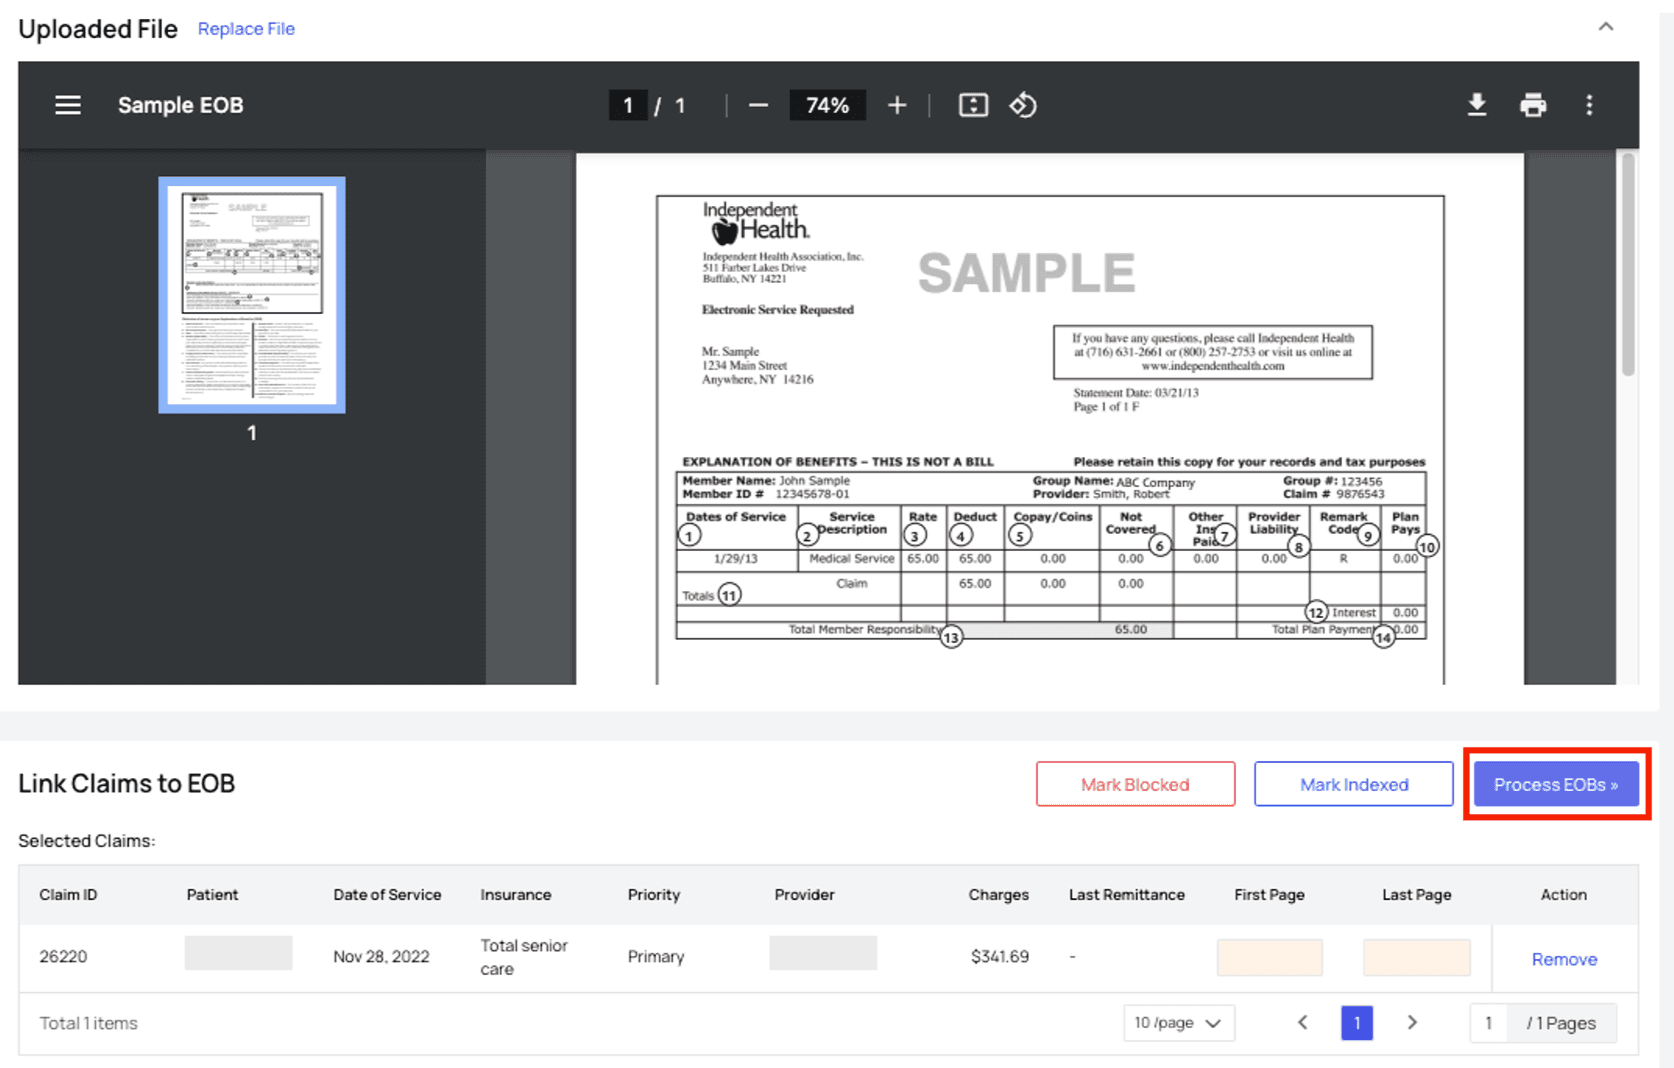Click the Total senior care insurance cell

(x=524, y=957)
